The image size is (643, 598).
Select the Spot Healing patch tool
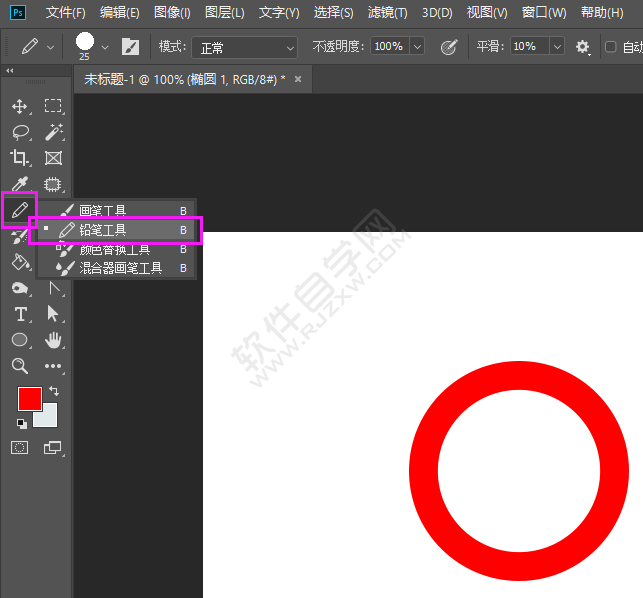52,185
